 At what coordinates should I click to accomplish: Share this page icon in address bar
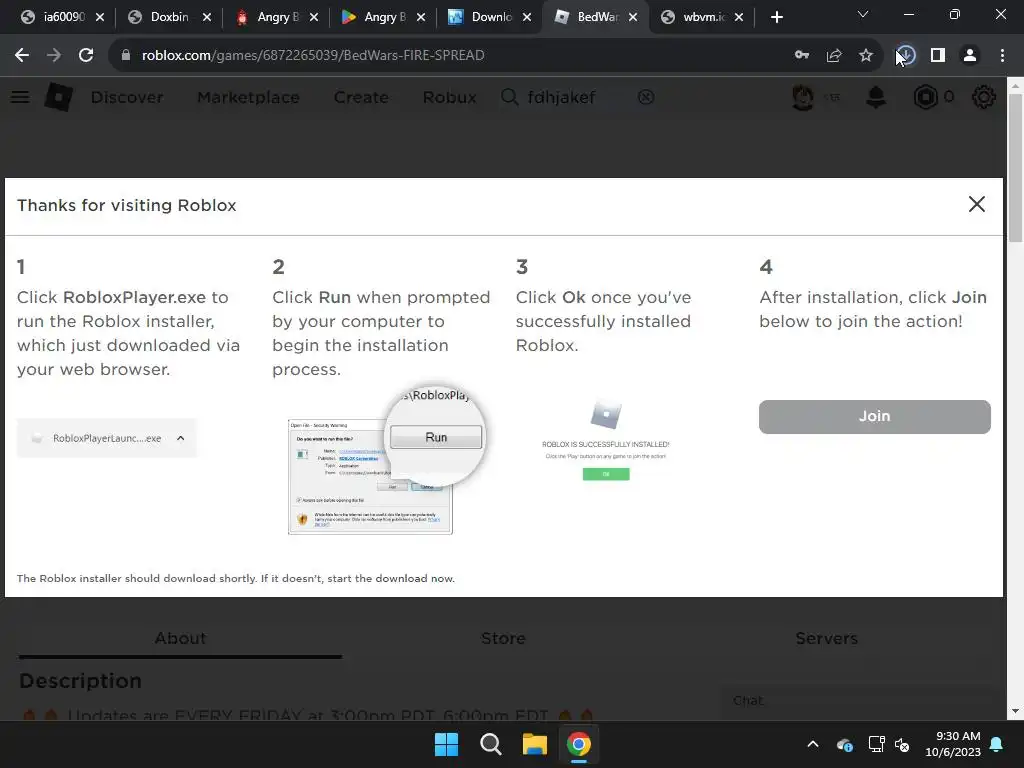(834, 56)
